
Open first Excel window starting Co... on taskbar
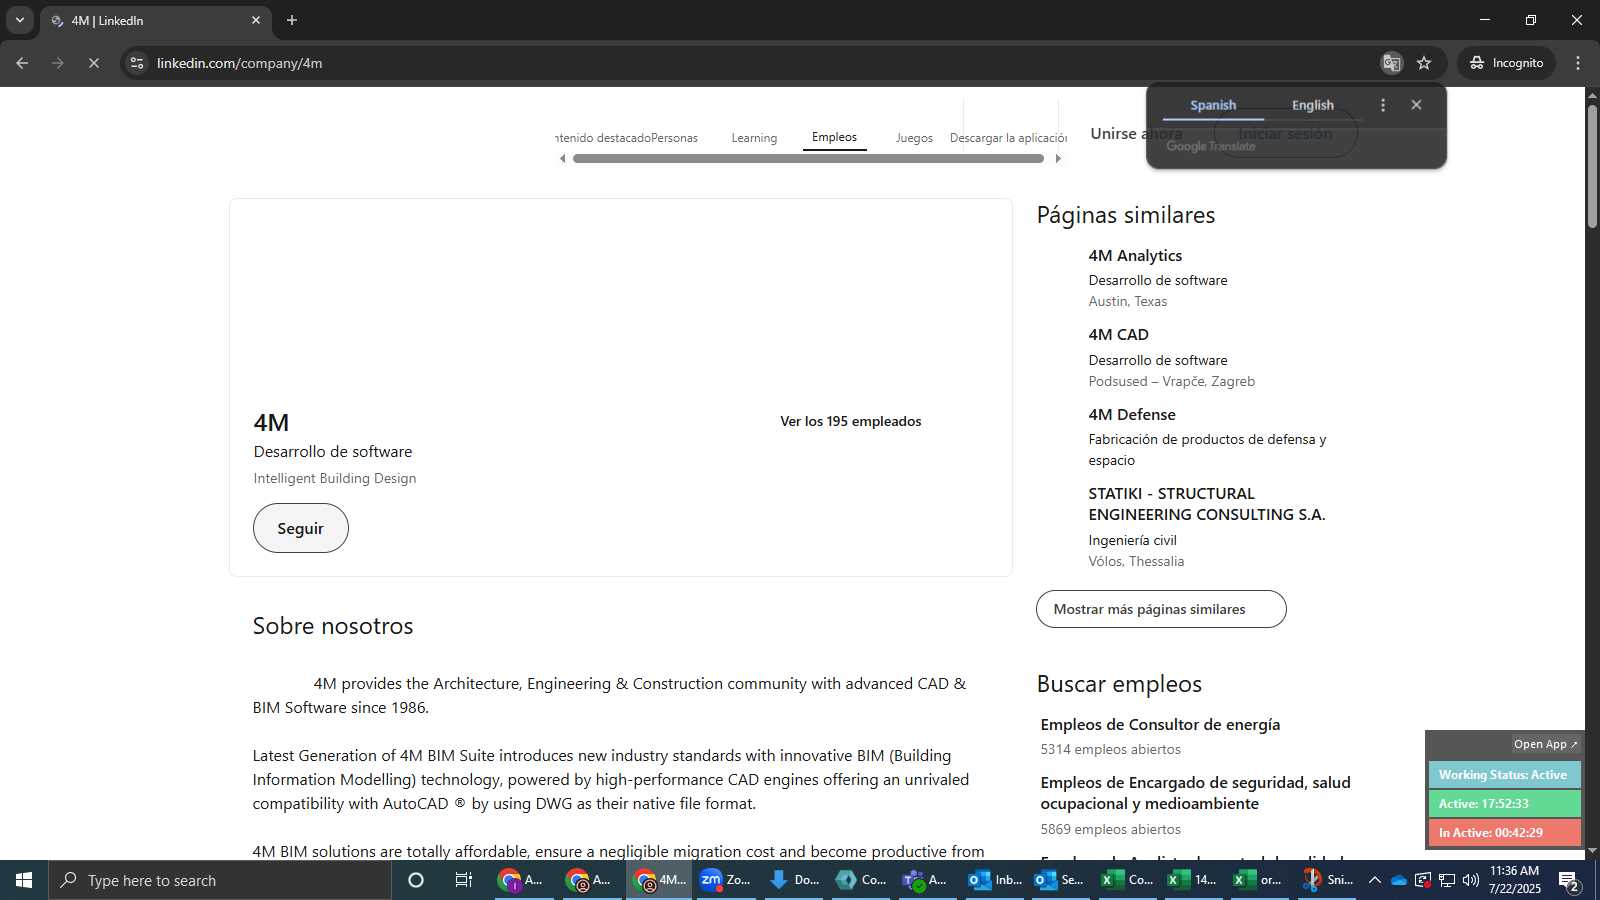[x=1127, y=880]
